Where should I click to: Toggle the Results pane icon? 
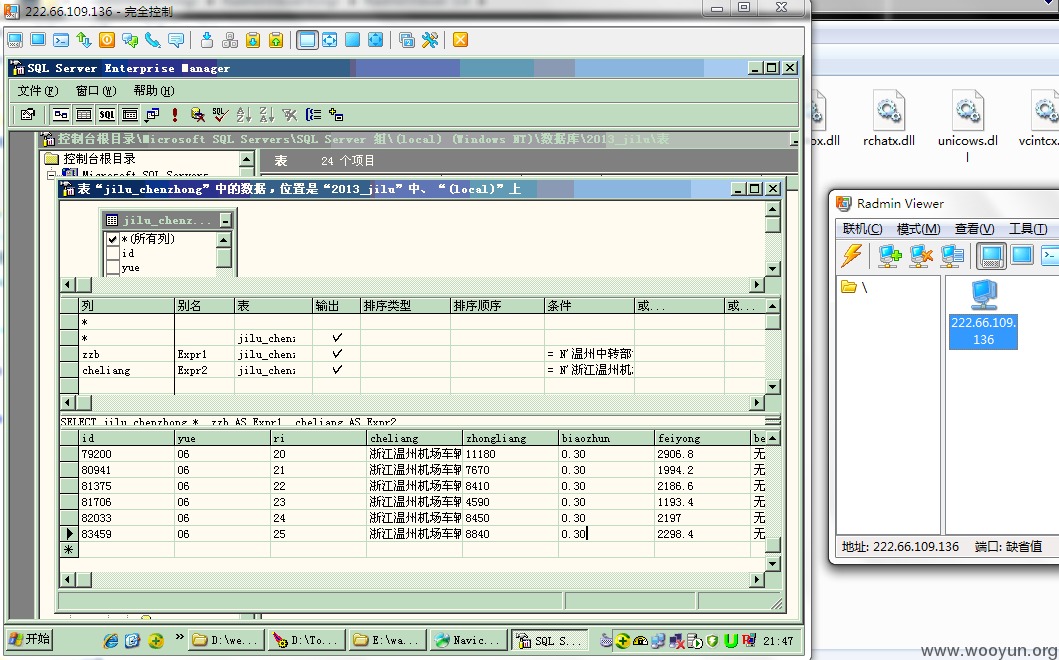(130, 115)
